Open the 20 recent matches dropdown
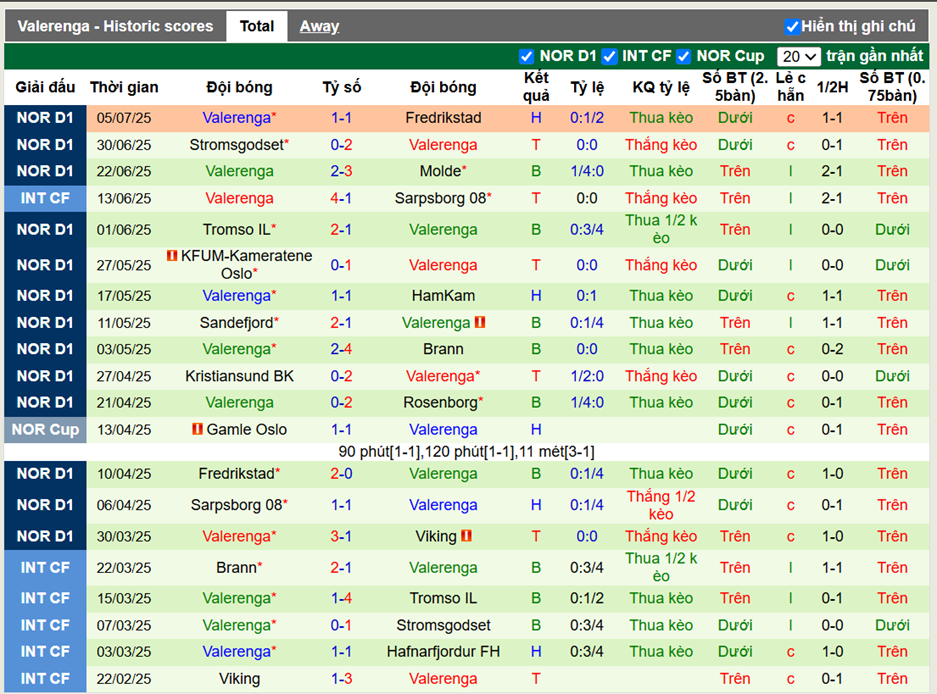937x694 pixels. (x=798, y=56)
